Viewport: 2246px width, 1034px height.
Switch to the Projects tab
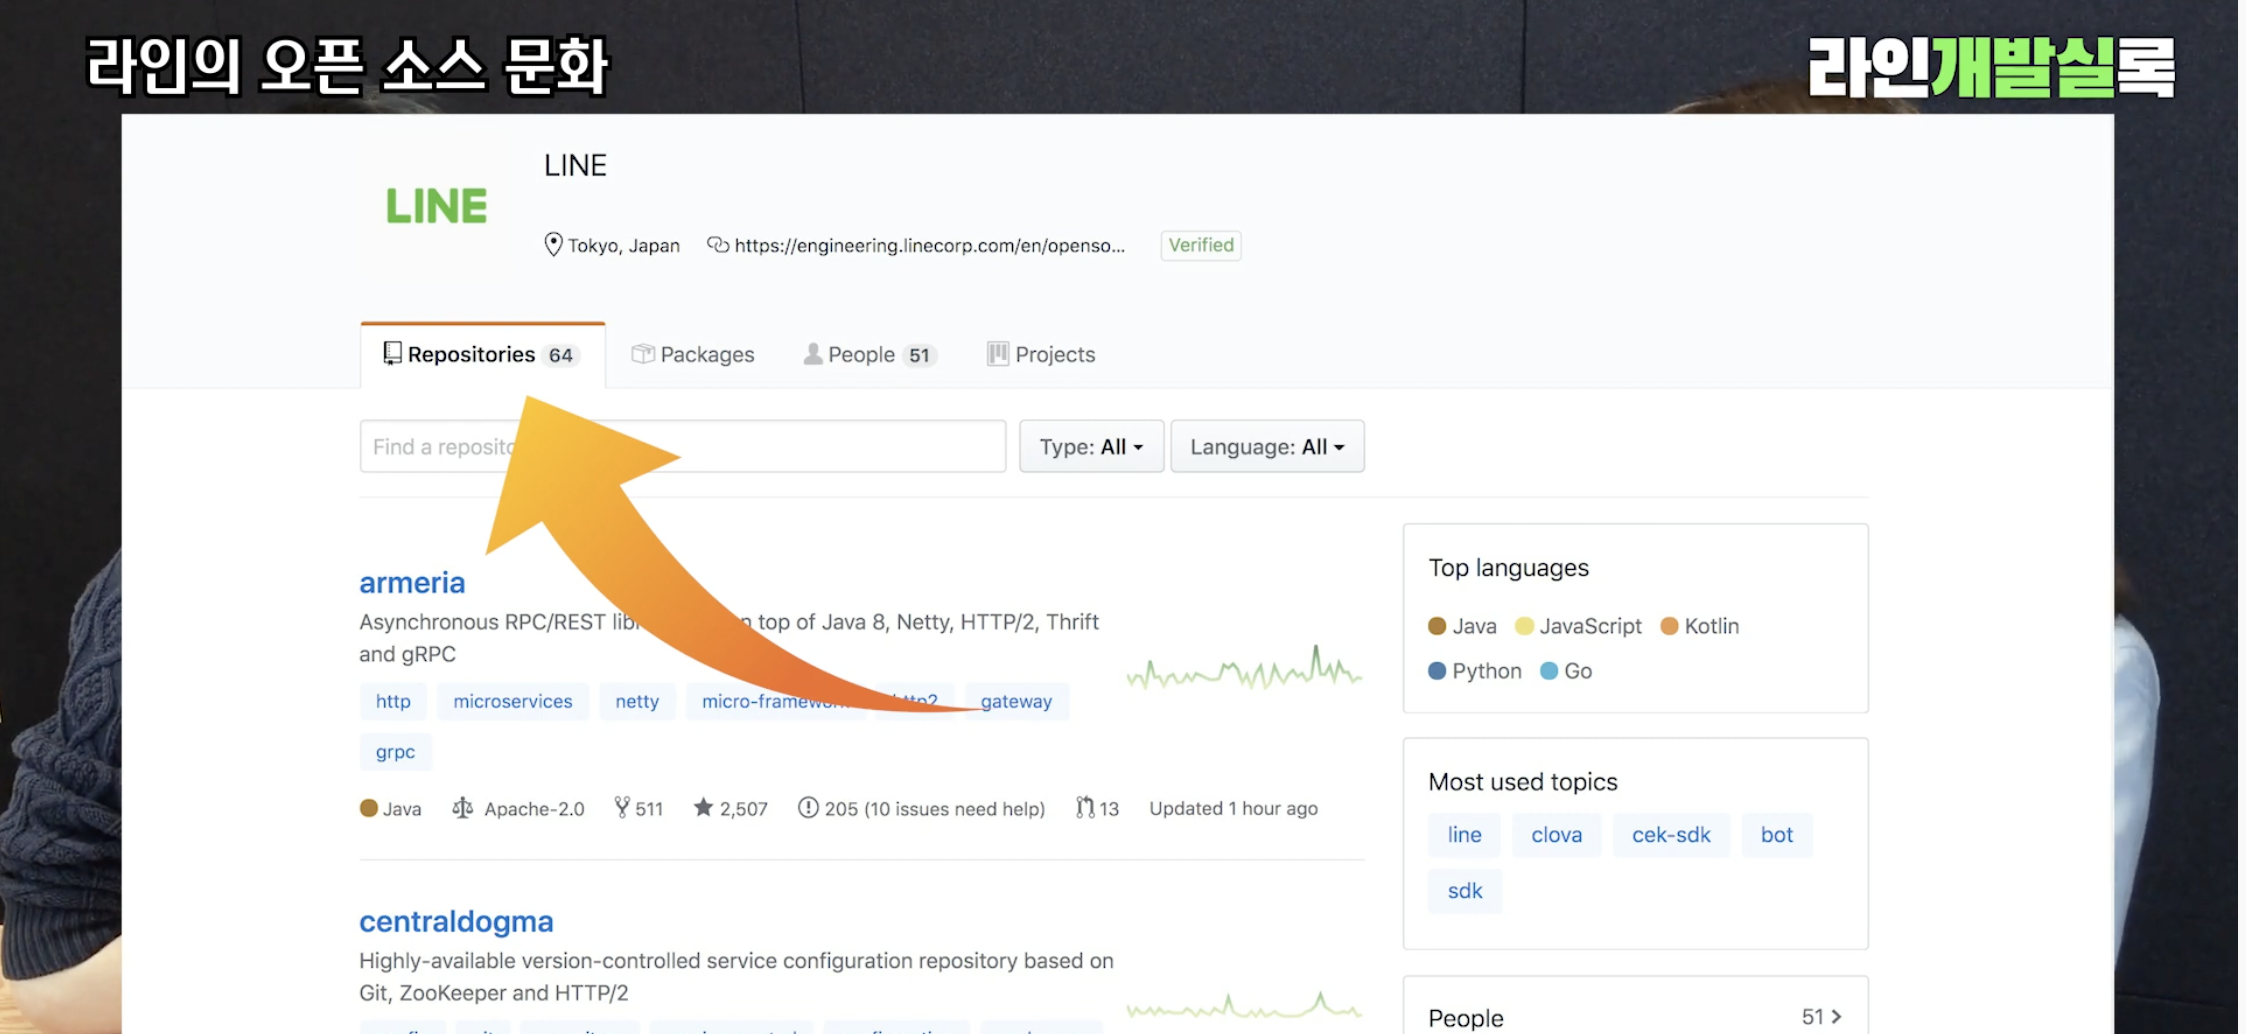[x=1041, y=354]
